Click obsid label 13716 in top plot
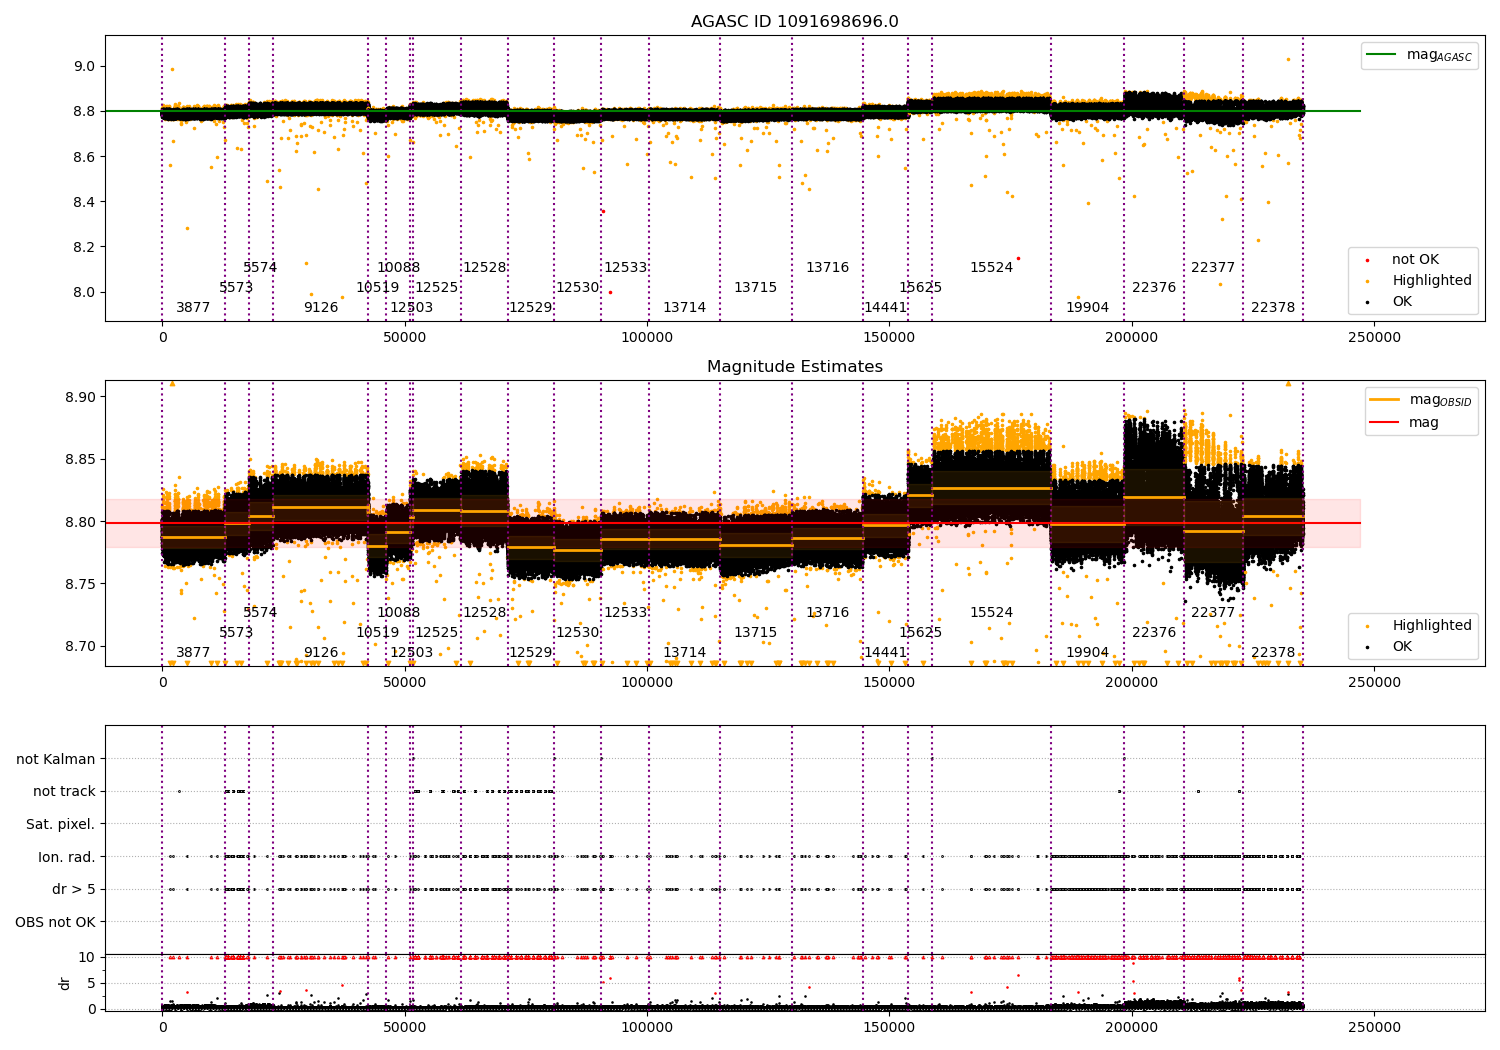This screenshot has width=1500, height=1050. coord(827,268)
